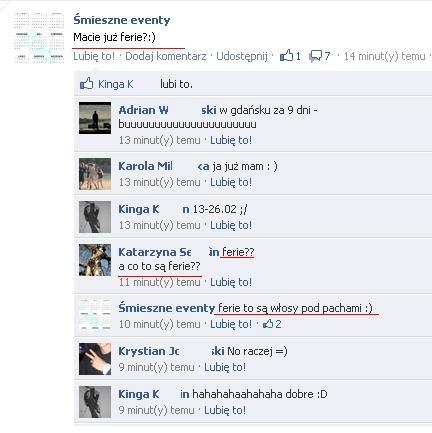Open Śmieszne eventy page profile picture
Viewport: 432px width, 433px height.
pos(39,37)
